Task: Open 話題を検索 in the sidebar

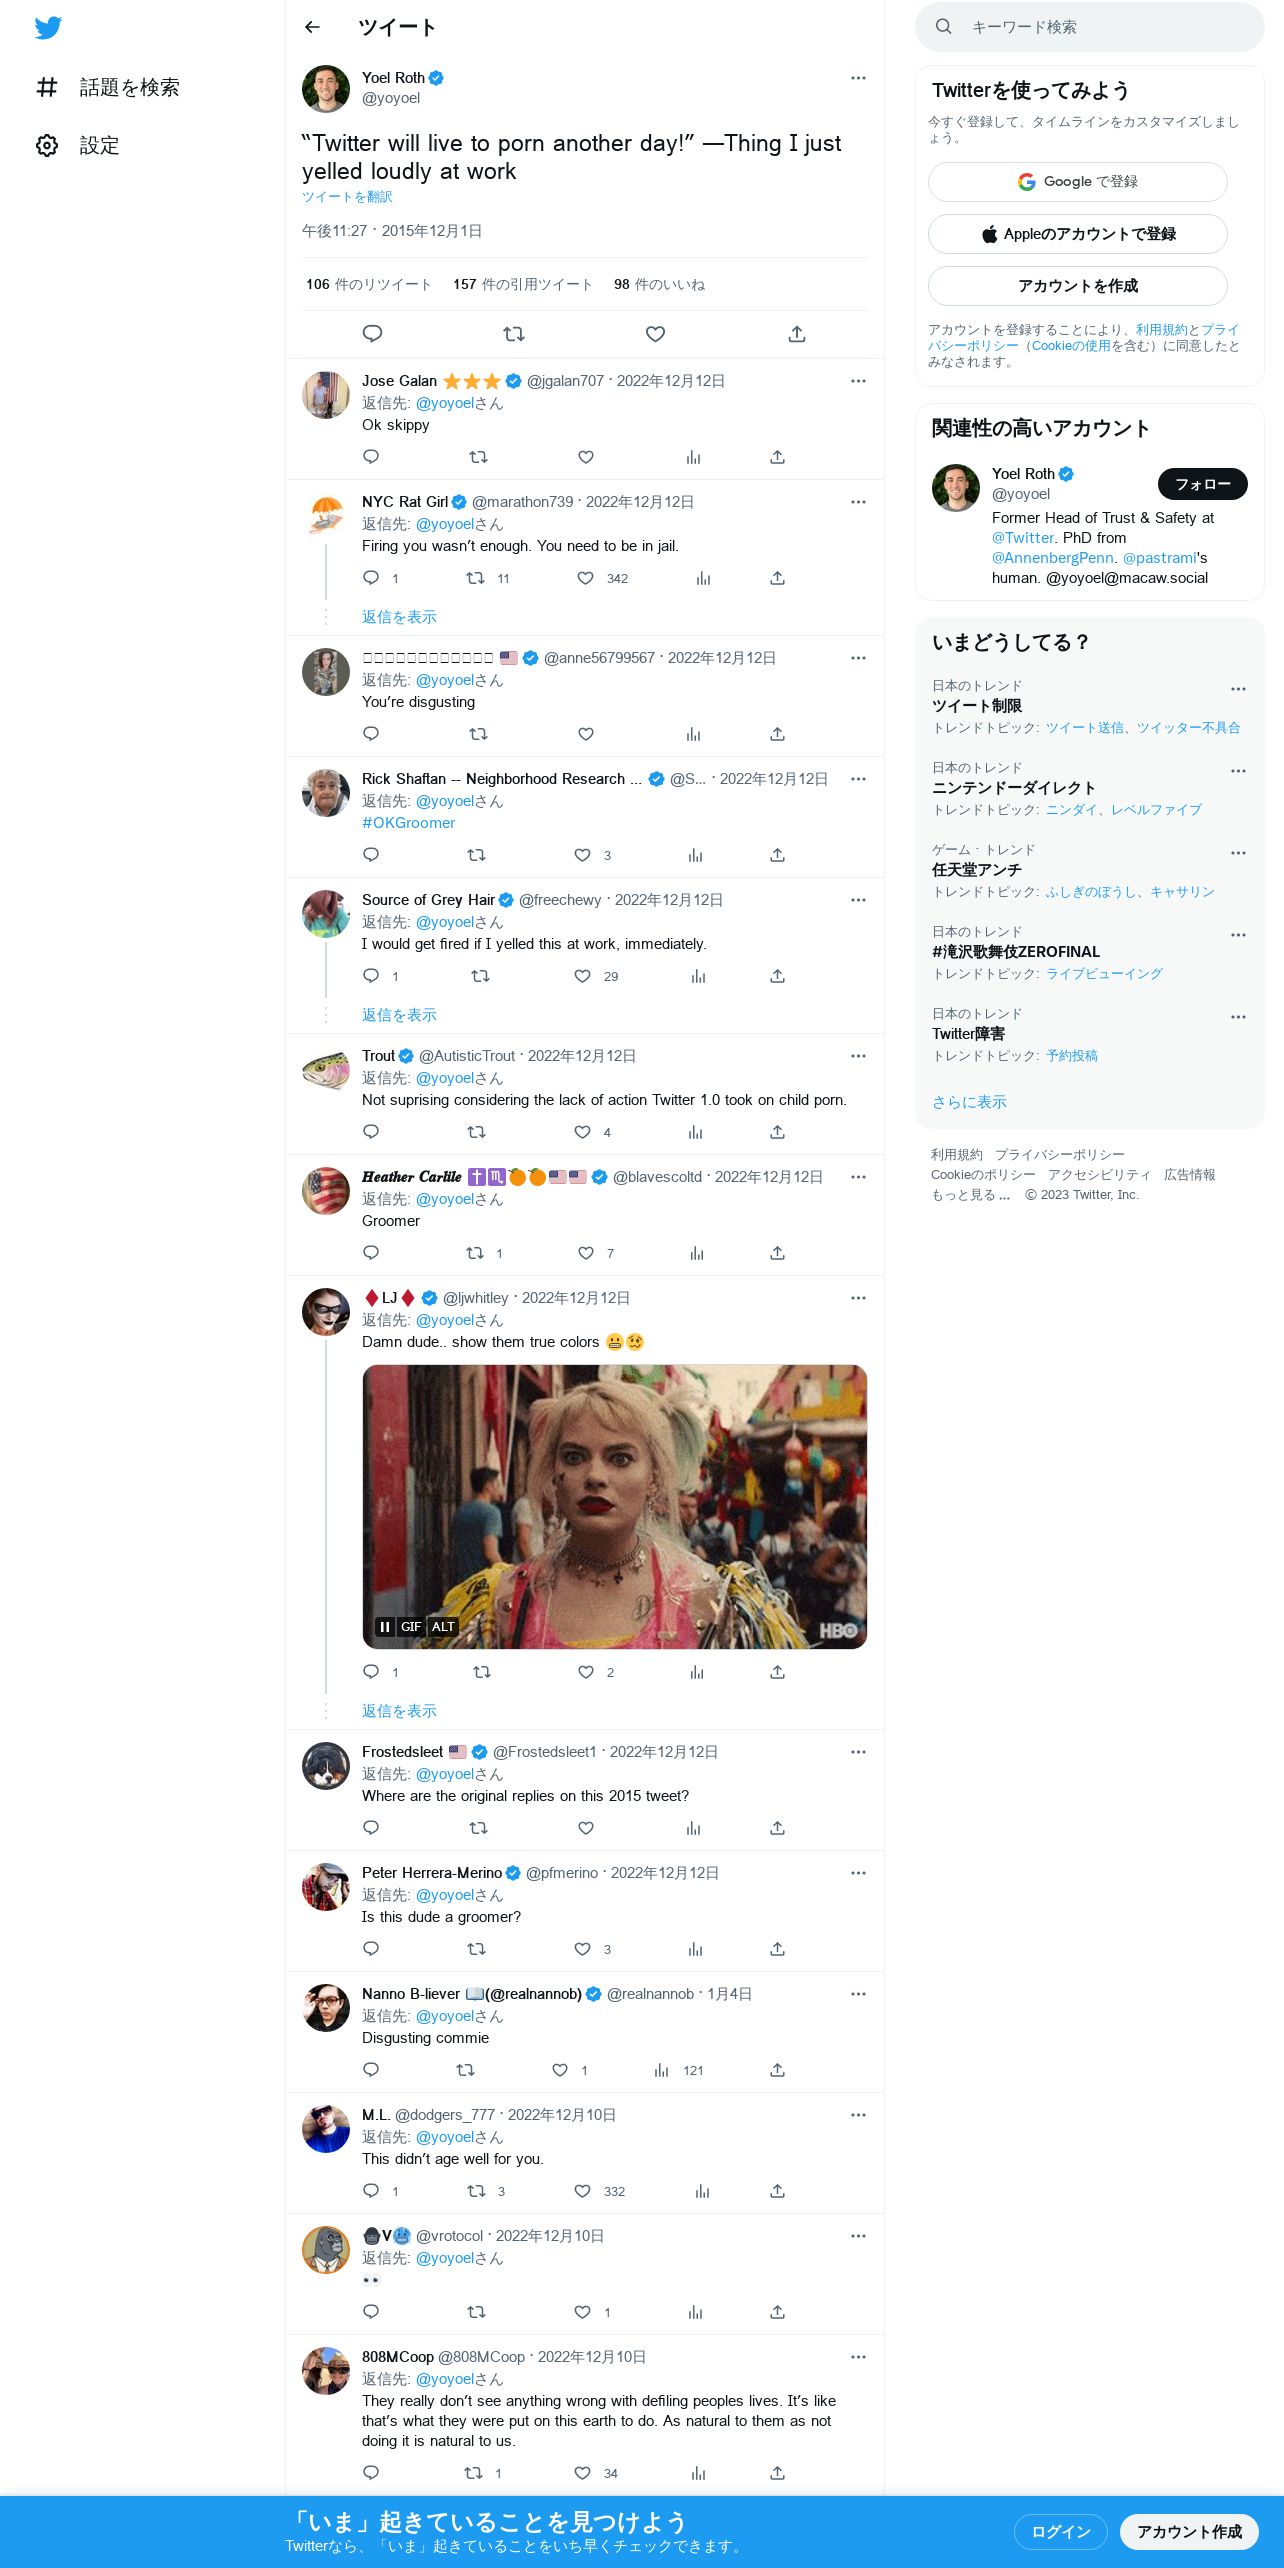Action: [108, 88]
